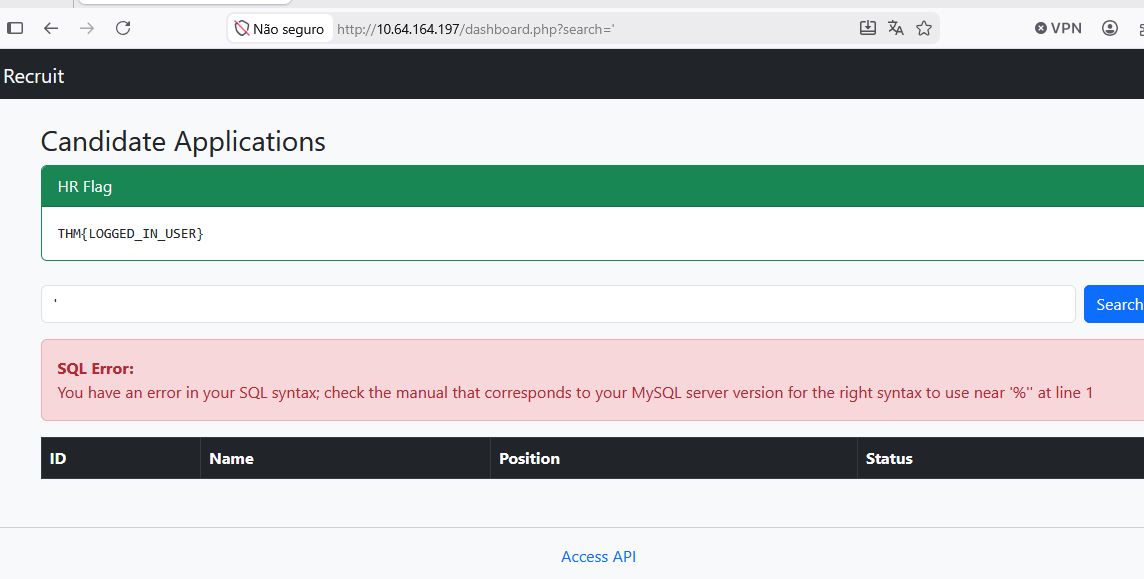Viewport: 1144px width, 579px height.
Task: Open the 'Não seguro' site security info
Action: pyautogui.click(x=279, y=29)
